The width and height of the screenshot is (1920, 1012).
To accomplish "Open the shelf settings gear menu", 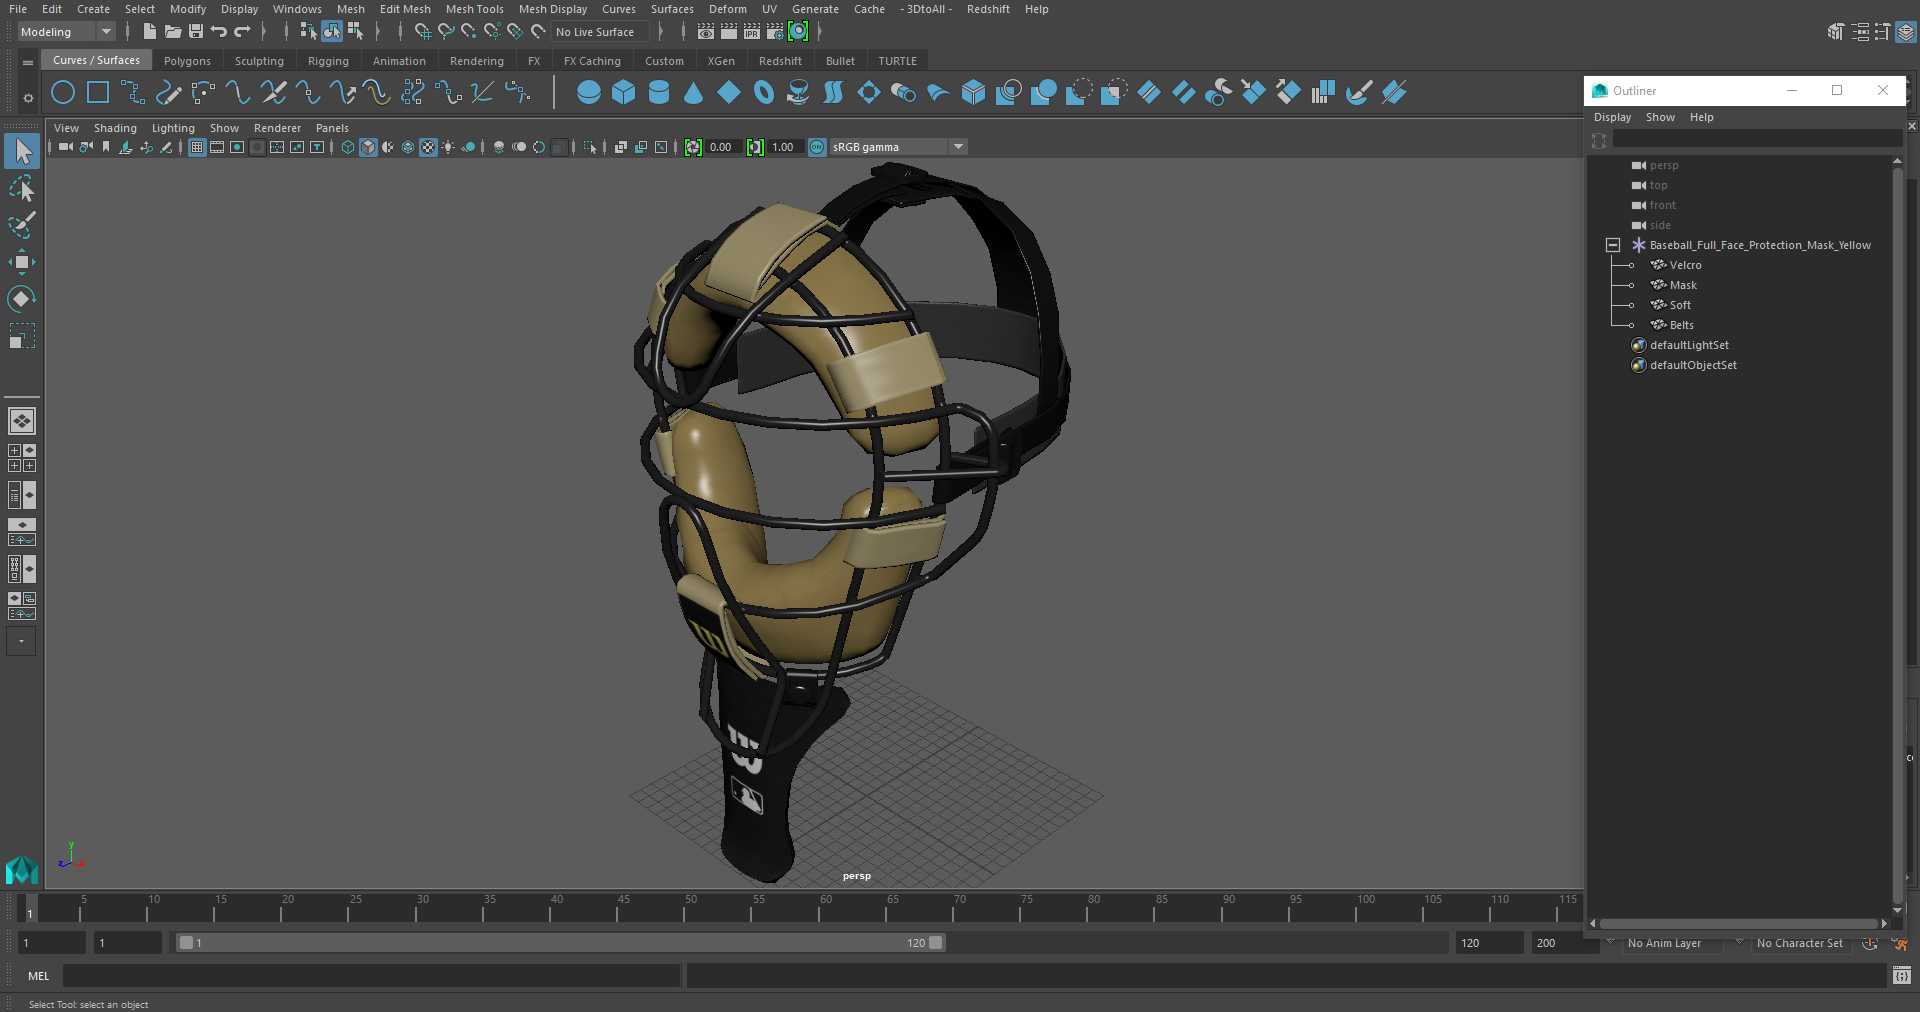I will click(28, 98).
